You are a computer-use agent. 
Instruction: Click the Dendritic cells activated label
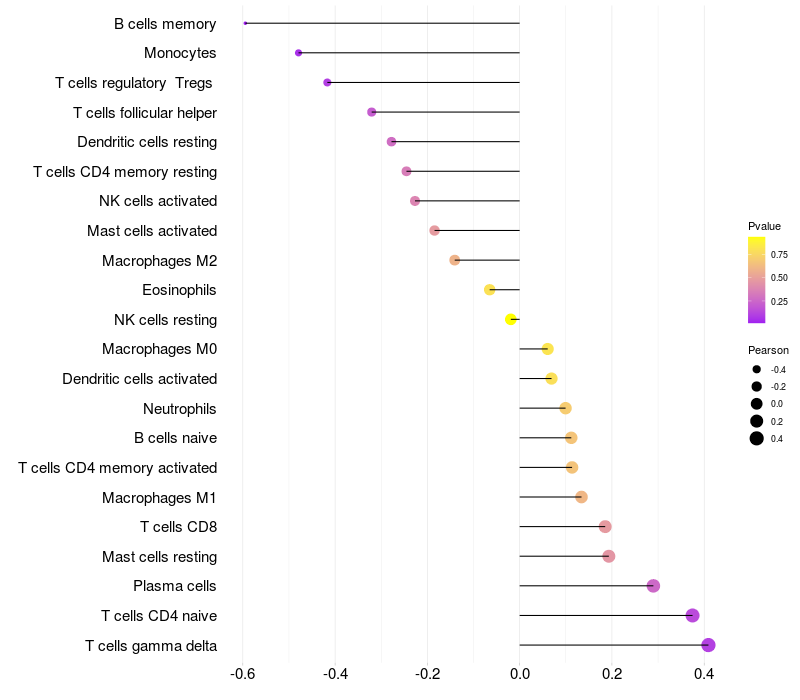(x=139, y=379)
